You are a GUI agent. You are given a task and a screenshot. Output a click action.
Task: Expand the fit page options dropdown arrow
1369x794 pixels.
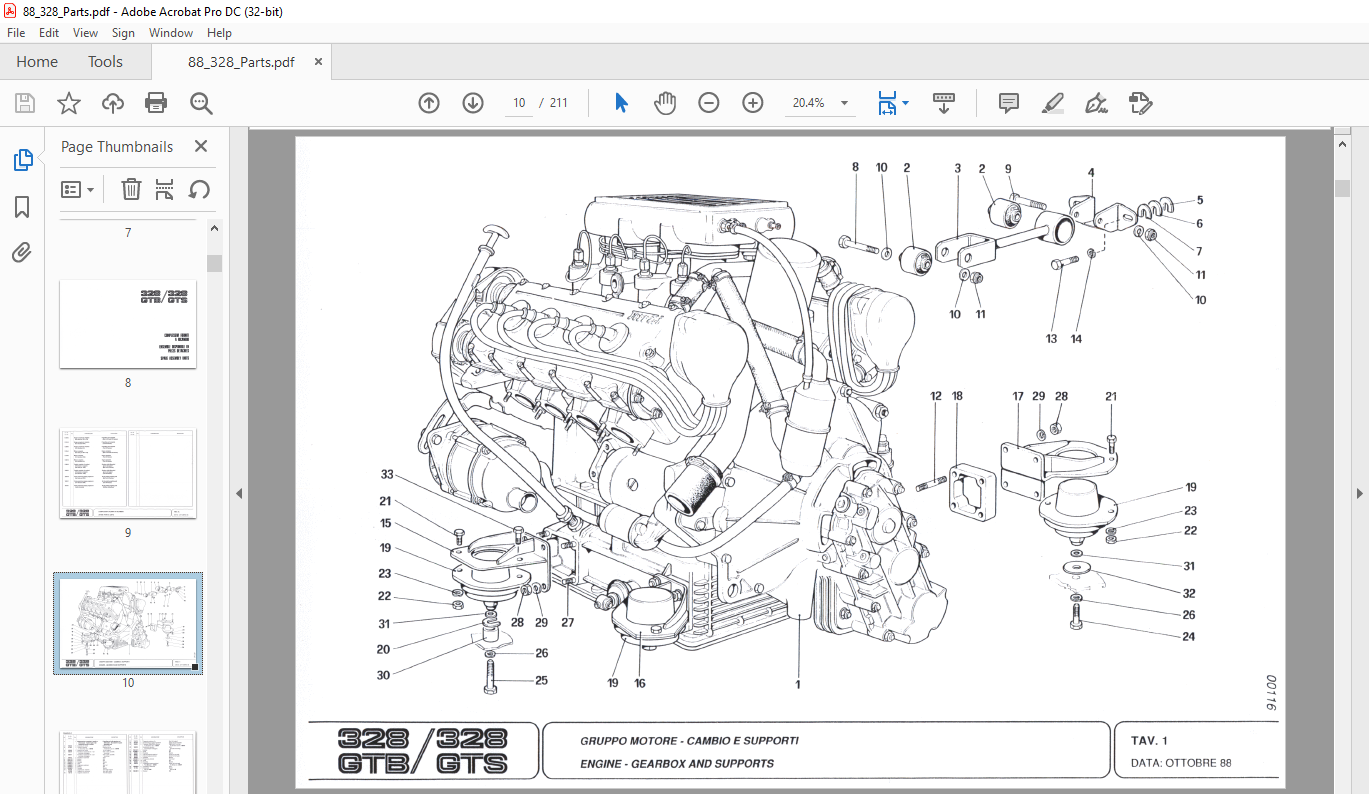[x=905, y=103]
